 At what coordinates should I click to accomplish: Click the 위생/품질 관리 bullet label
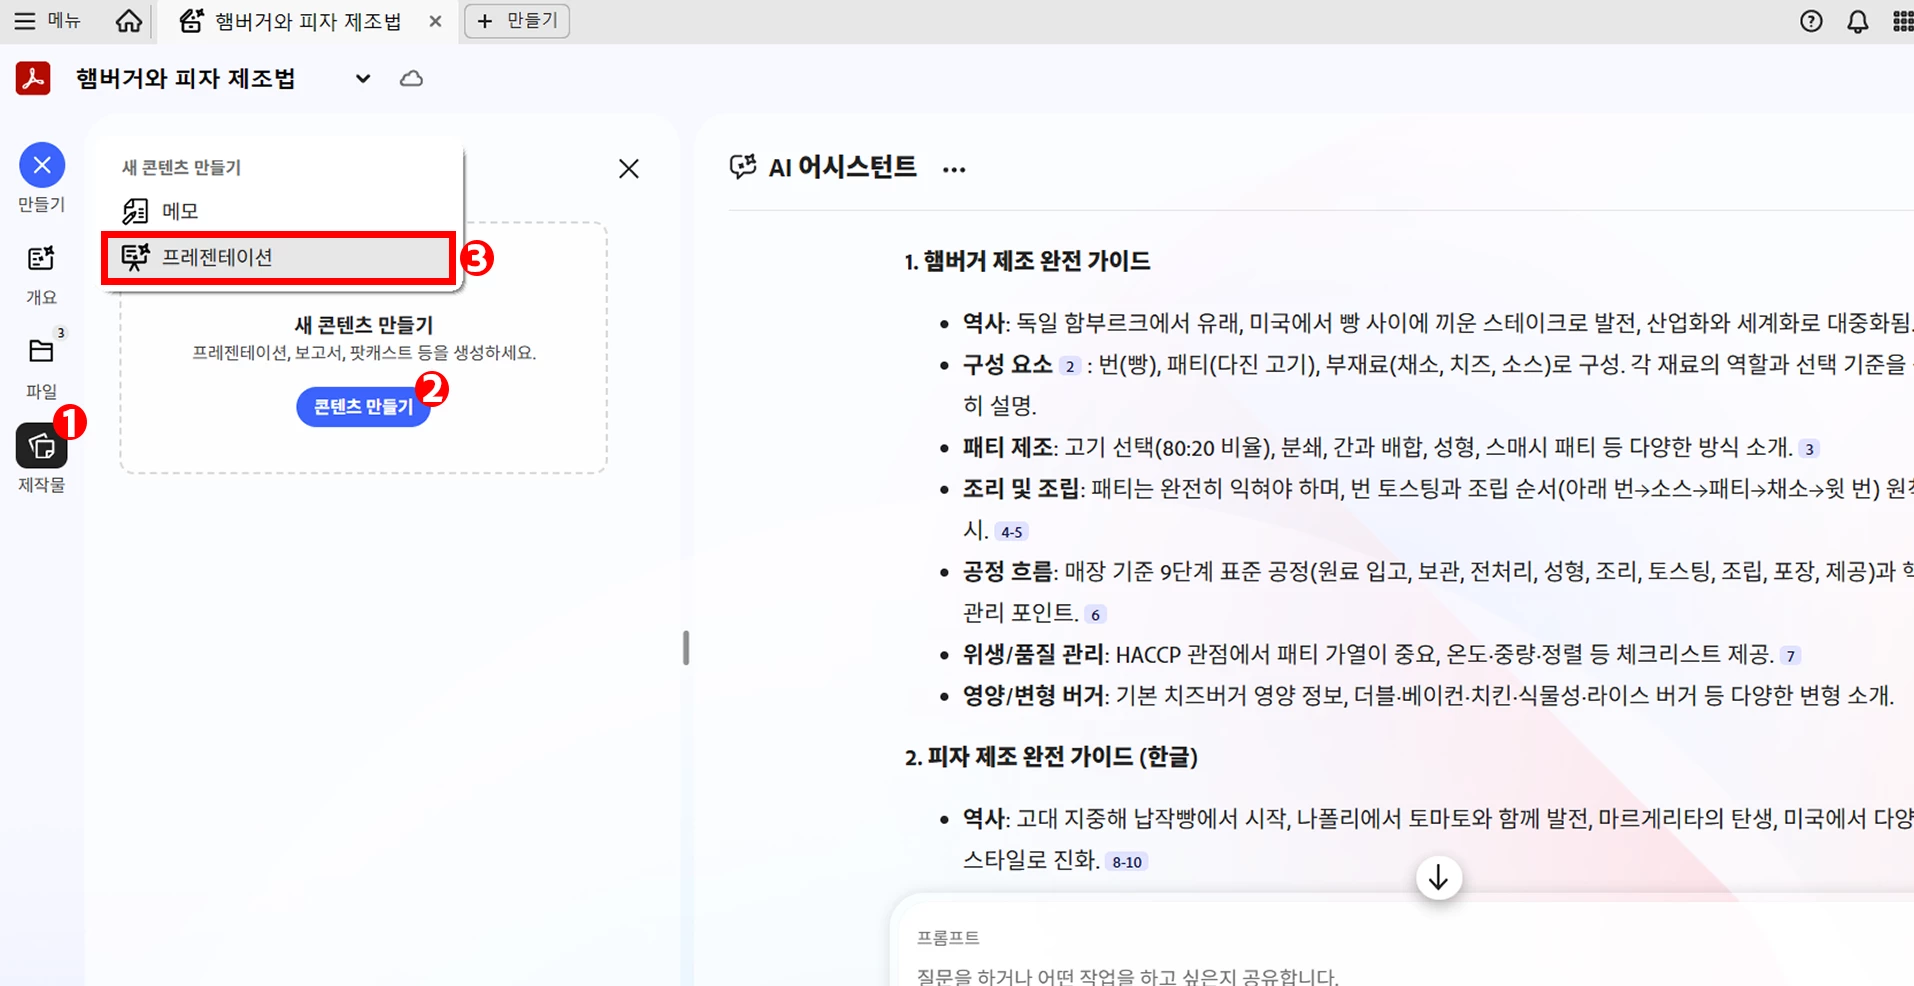tap(1034, 654)
